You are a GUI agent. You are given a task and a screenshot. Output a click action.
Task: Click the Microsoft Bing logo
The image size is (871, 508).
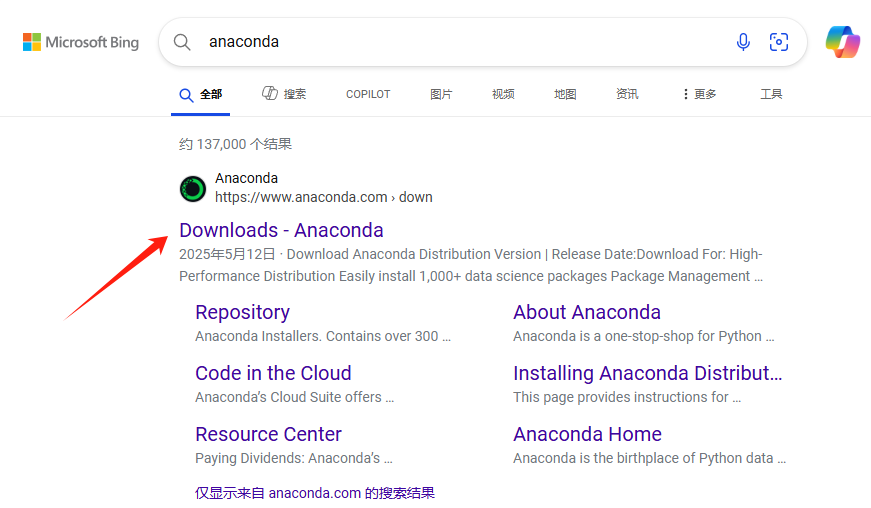(81, 42)
